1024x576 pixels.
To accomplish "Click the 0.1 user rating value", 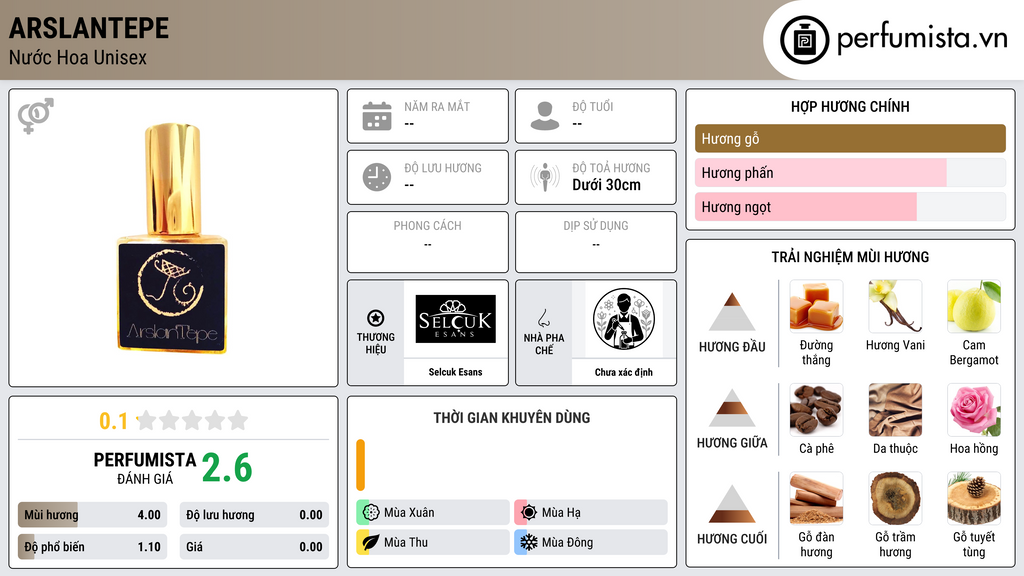I will (114, 421).
